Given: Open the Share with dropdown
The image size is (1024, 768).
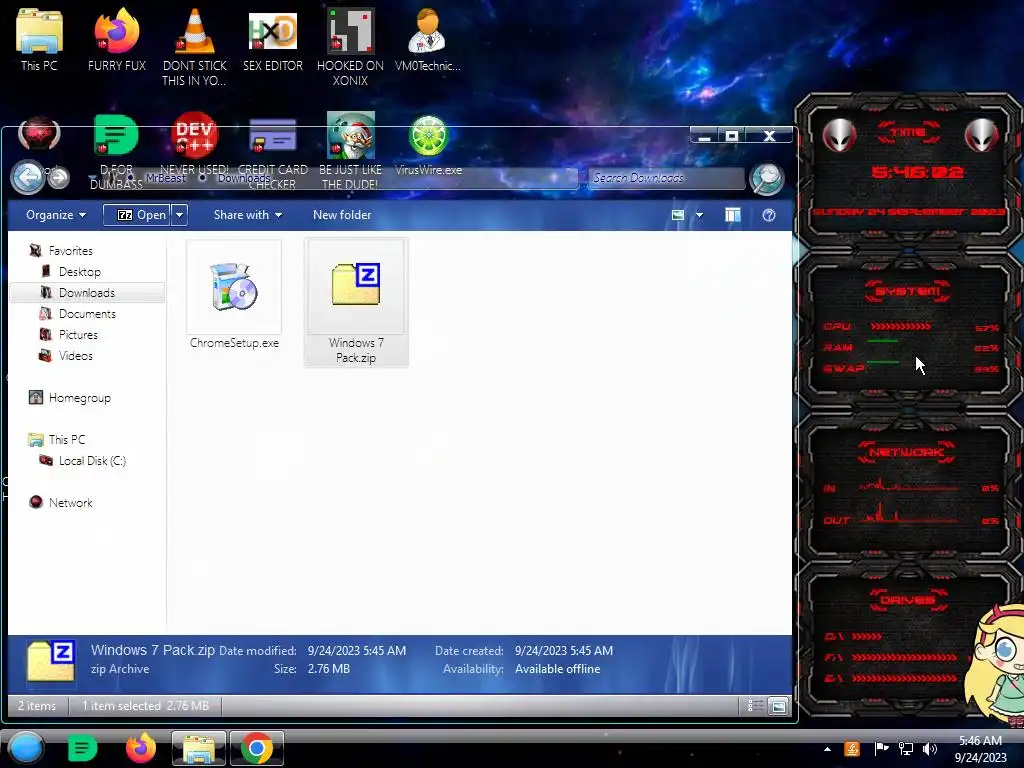Looking at the screenshot, I should [x=248, y=215].
